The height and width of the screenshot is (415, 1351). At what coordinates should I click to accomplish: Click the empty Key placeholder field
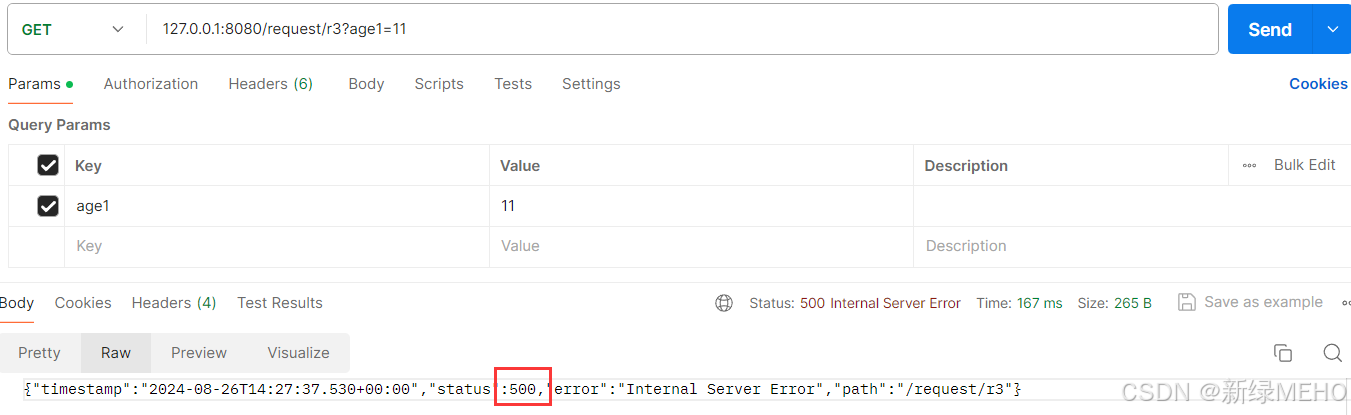tap(277, 246)
